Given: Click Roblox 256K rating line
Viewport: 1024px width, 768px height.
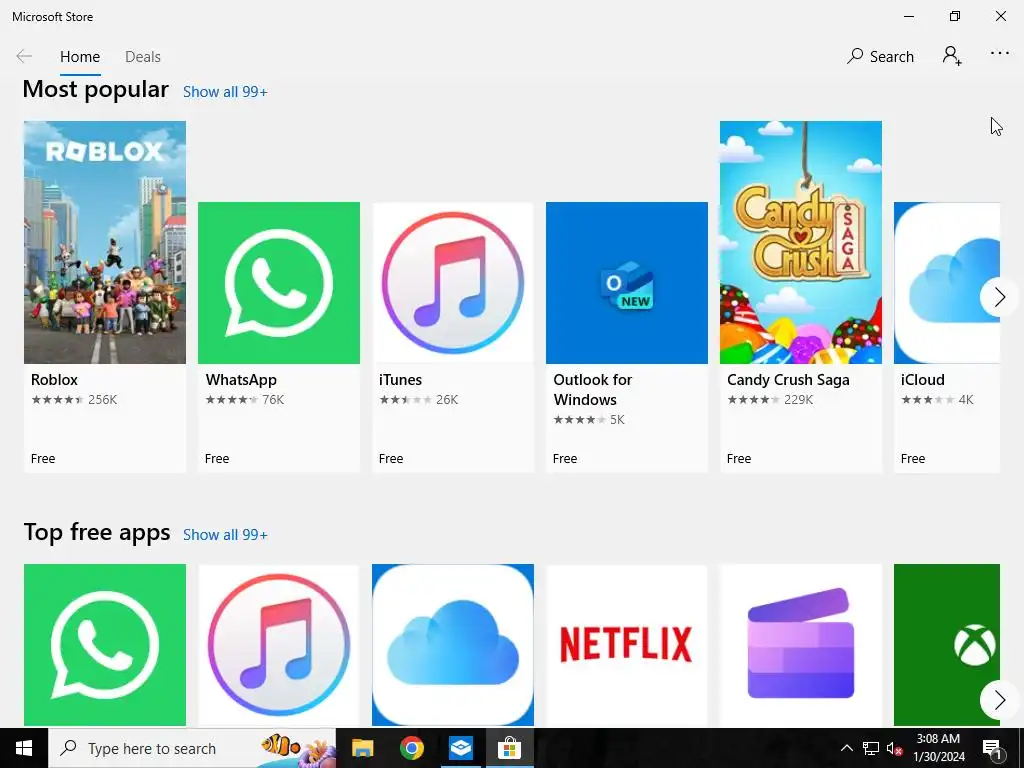Looking at the screenshot, I should 74,400.
